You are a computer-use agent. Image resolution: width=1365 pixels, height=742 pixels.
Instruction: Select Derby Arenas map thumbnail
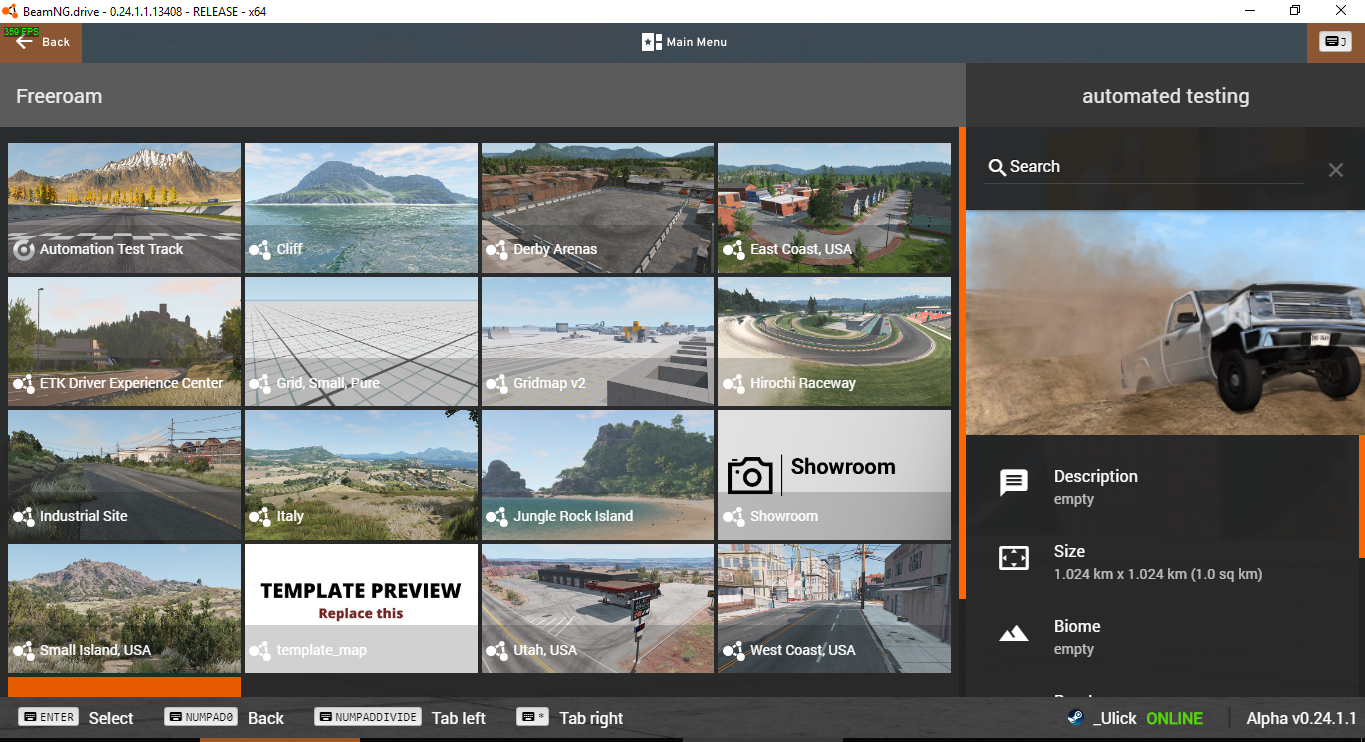point(598,208)
